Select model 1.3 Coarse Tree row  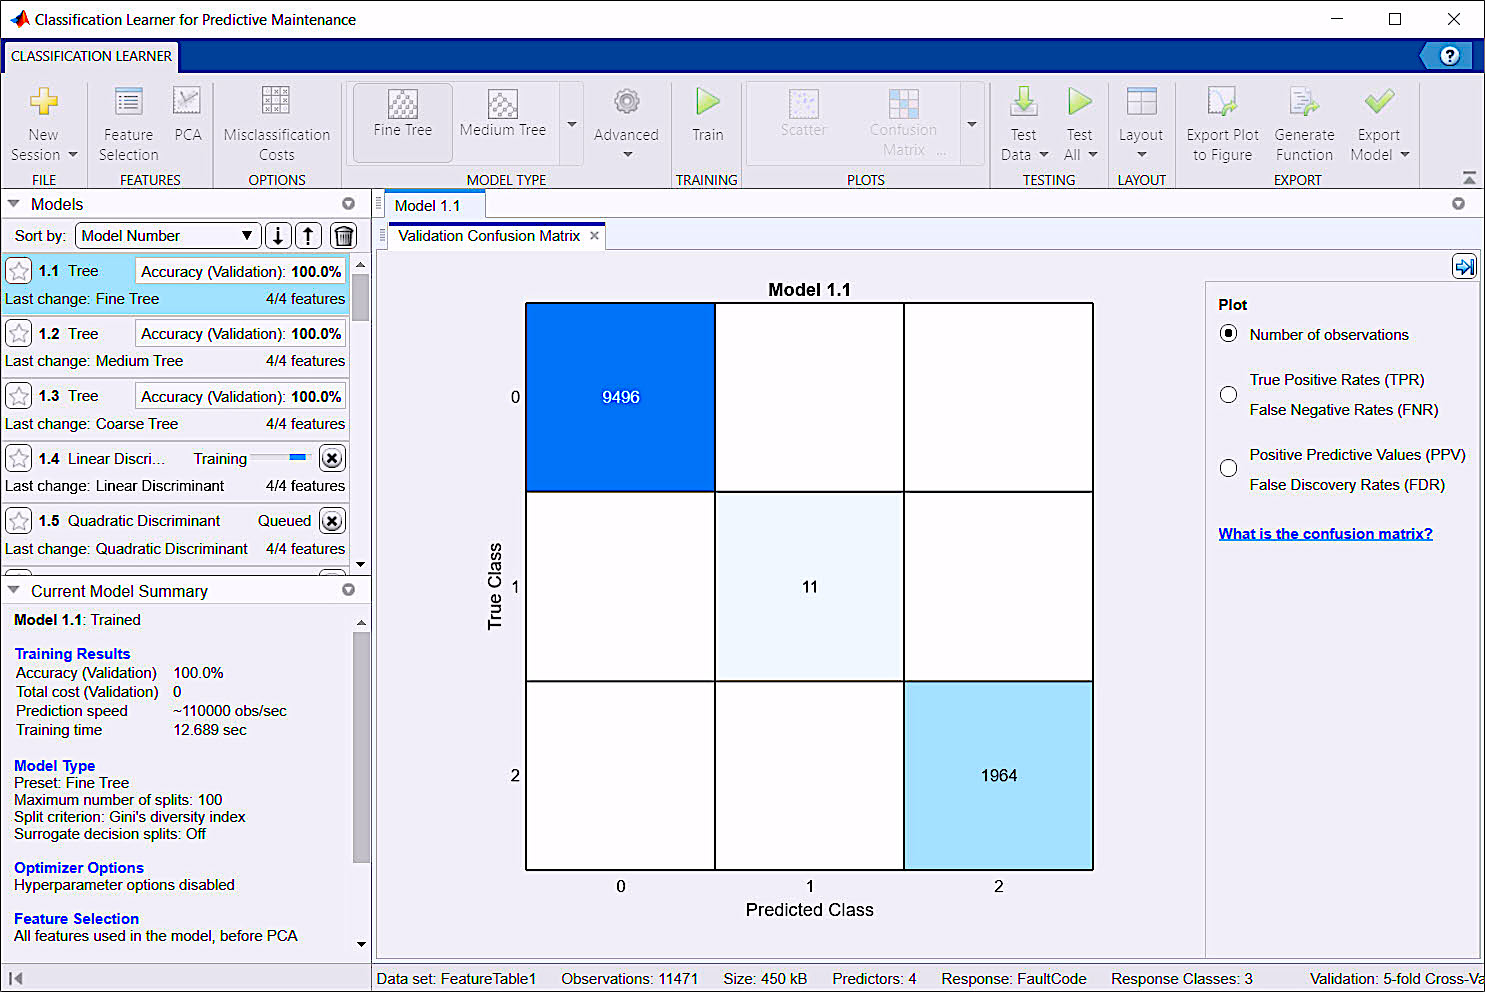(175, 409)
